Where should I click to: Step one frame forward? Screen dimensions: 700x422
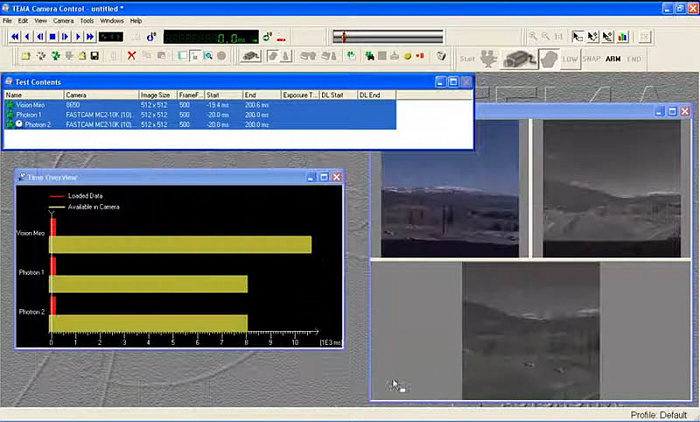(x=65, y=37)
